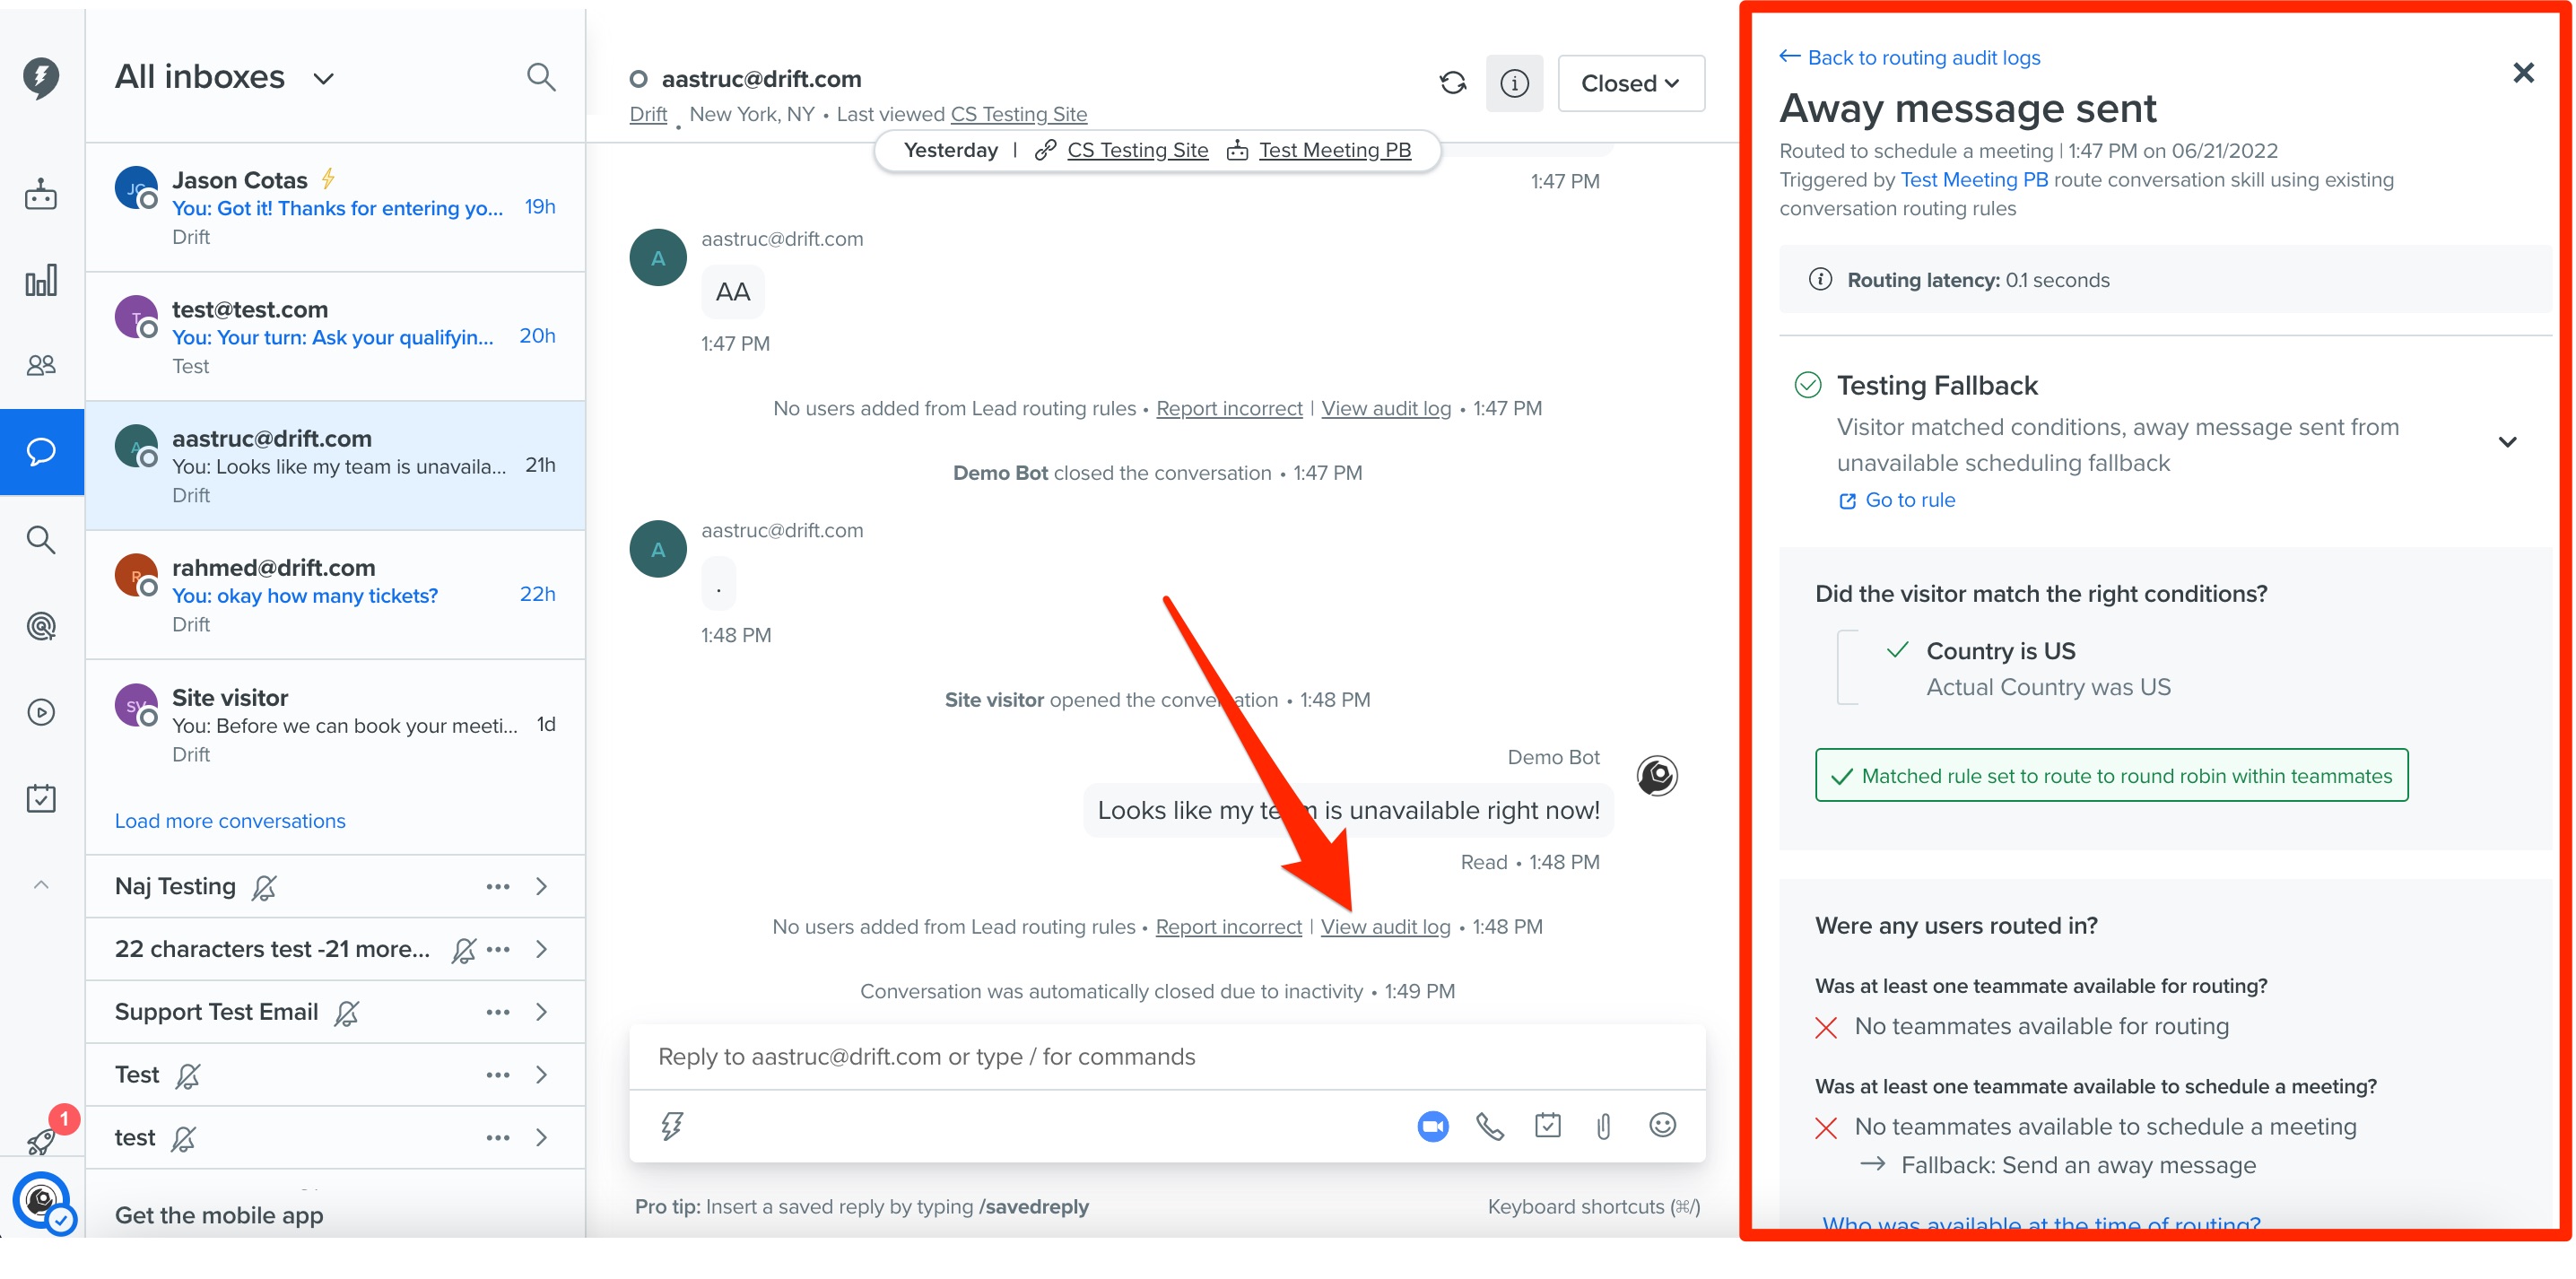Open the bot playbooks icon in sidebar
Image resolution: width=2576 pixels, height=1279 pixels.
[x=41, y=194]
